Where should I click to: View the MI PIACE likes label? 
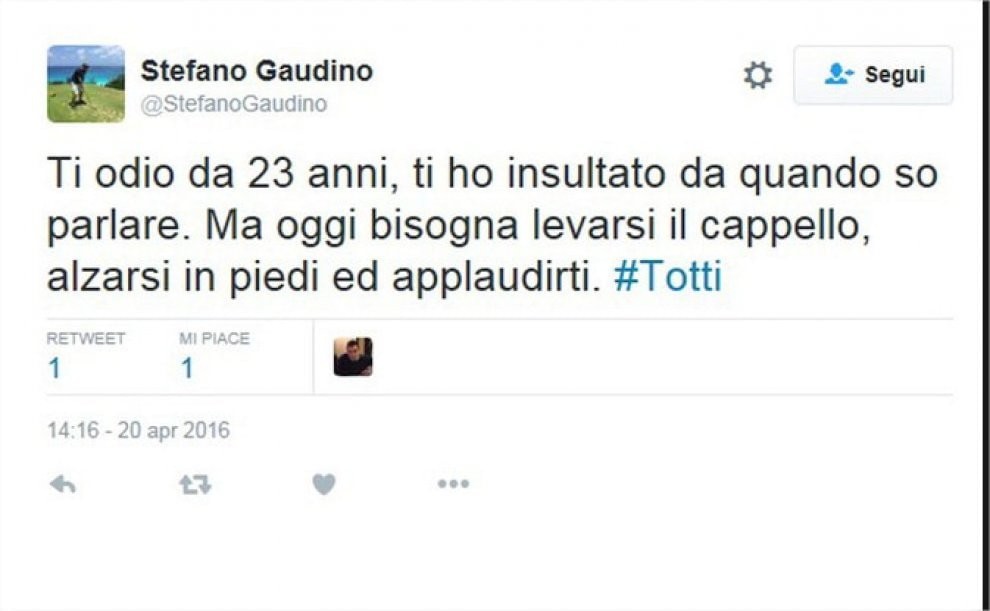[x=214, y=339]
